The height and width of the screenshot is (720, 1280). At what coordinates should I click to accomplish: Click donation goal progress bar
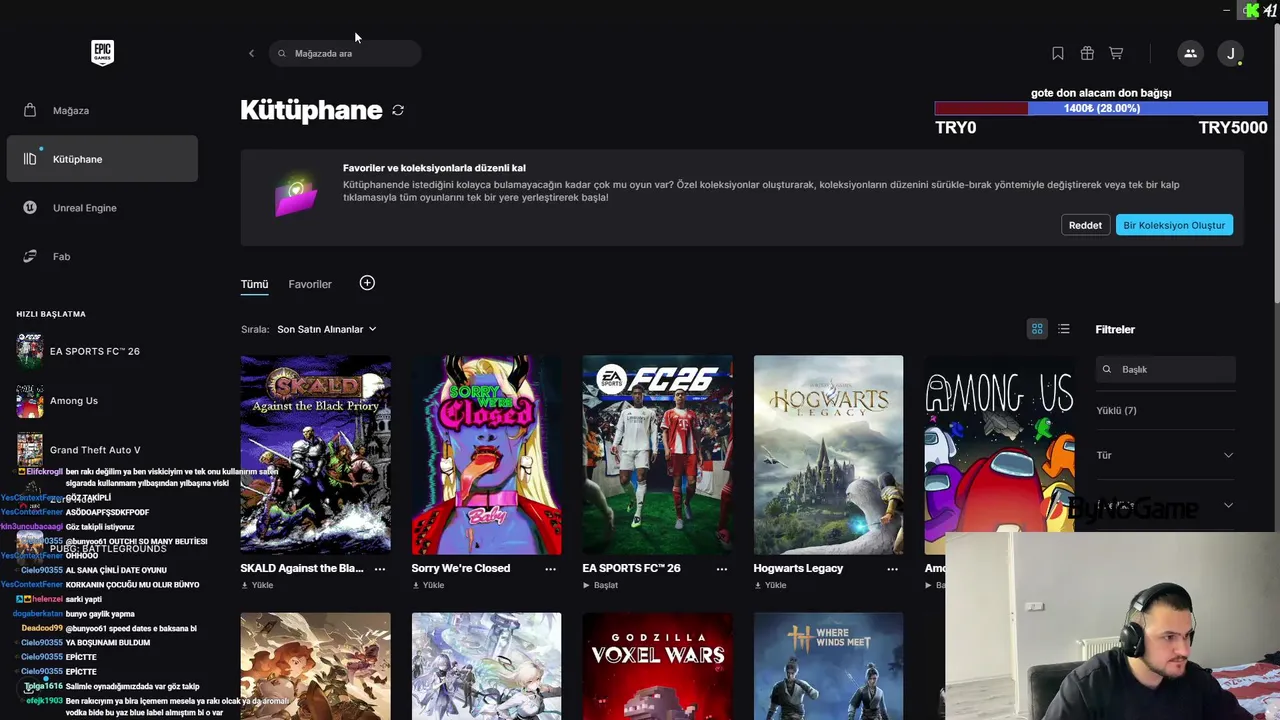tap(1101, 108)
